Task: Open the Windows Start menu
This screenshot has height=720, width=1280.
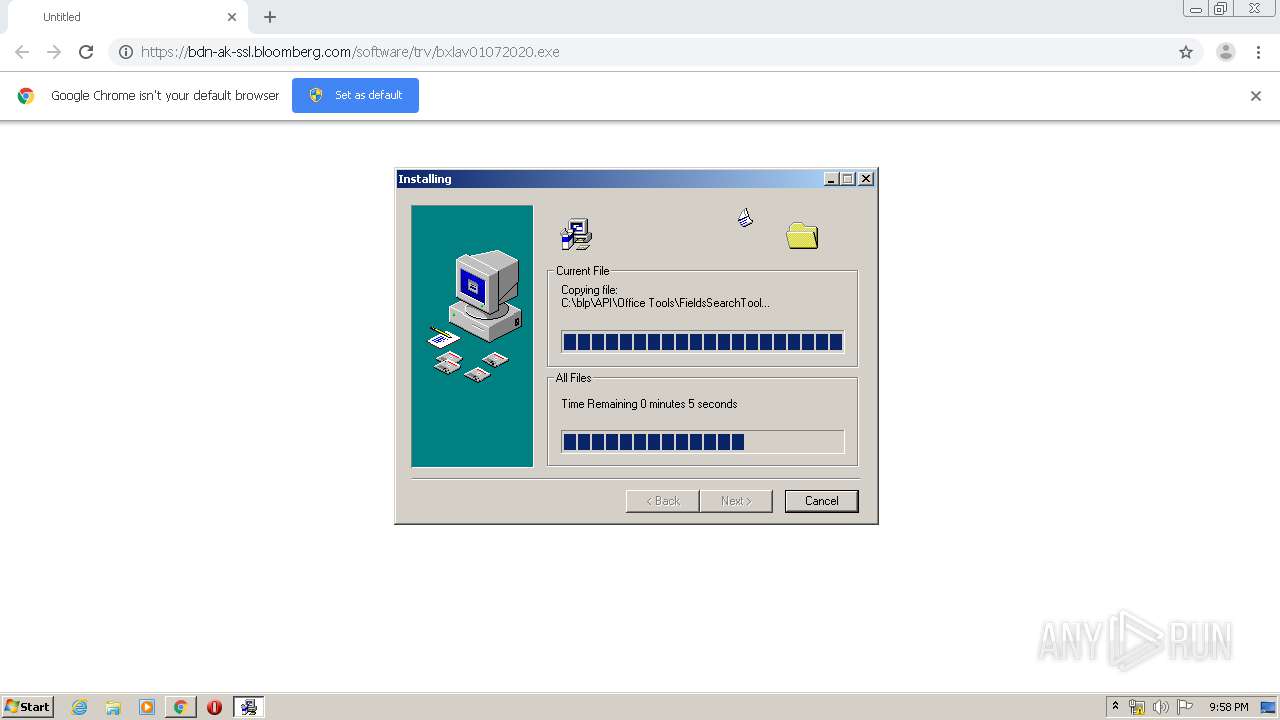Action: tap(27, 707)
